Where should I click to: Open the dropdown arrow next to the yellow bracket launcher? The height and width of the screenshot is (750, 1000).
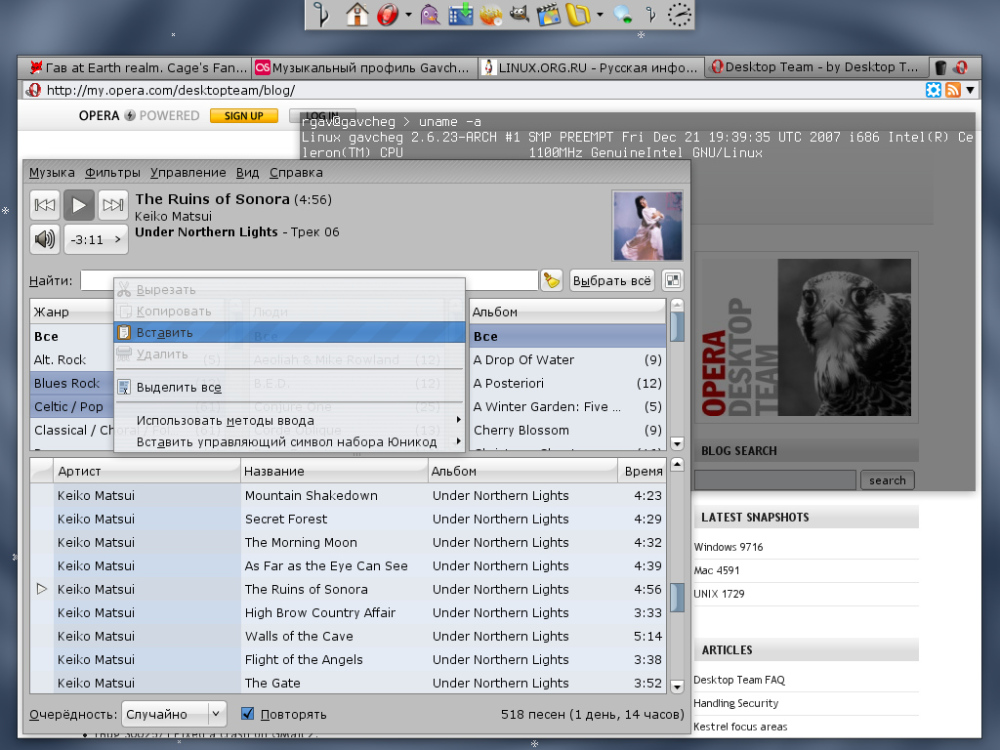click(x=599, y=14)
